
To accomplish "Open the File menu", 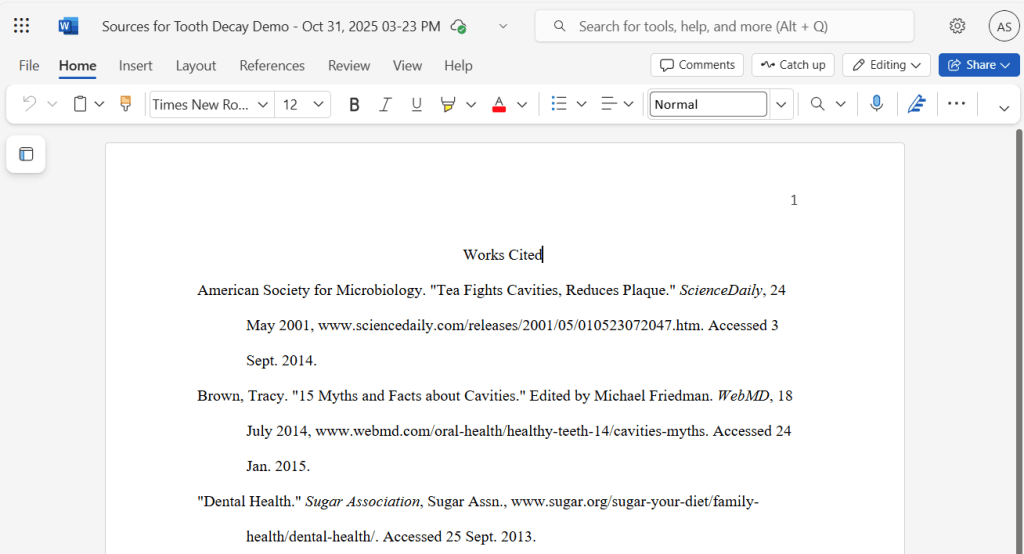I will 29,65.
